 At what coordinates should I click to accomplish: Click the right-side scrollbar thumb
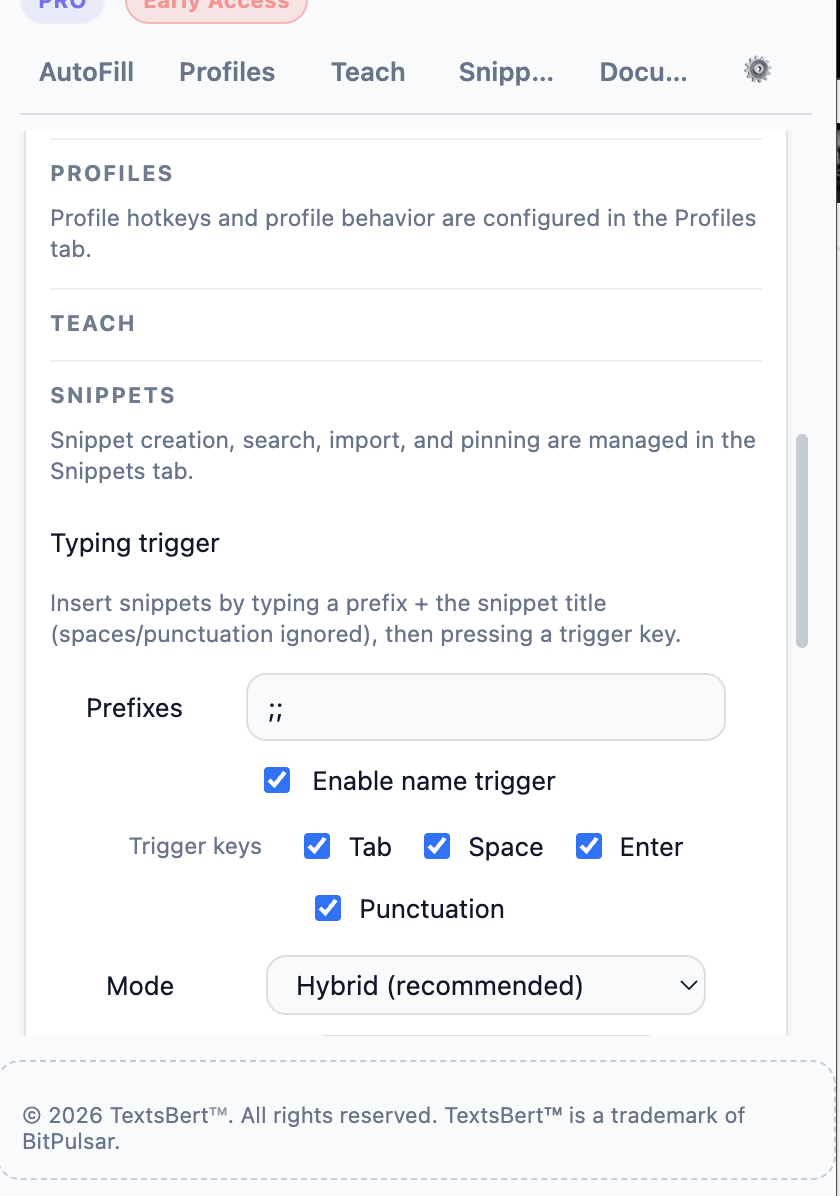(x=802, y=535)
